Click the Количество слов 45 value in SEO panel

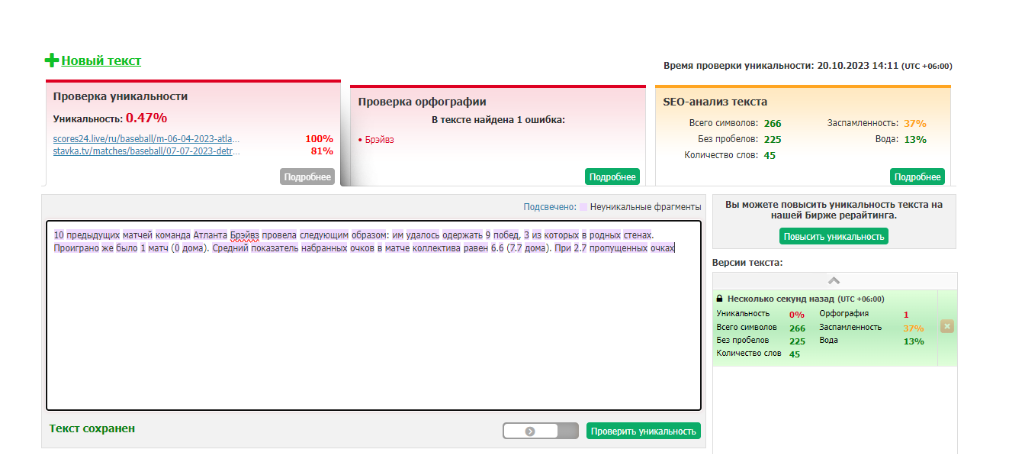770,155
